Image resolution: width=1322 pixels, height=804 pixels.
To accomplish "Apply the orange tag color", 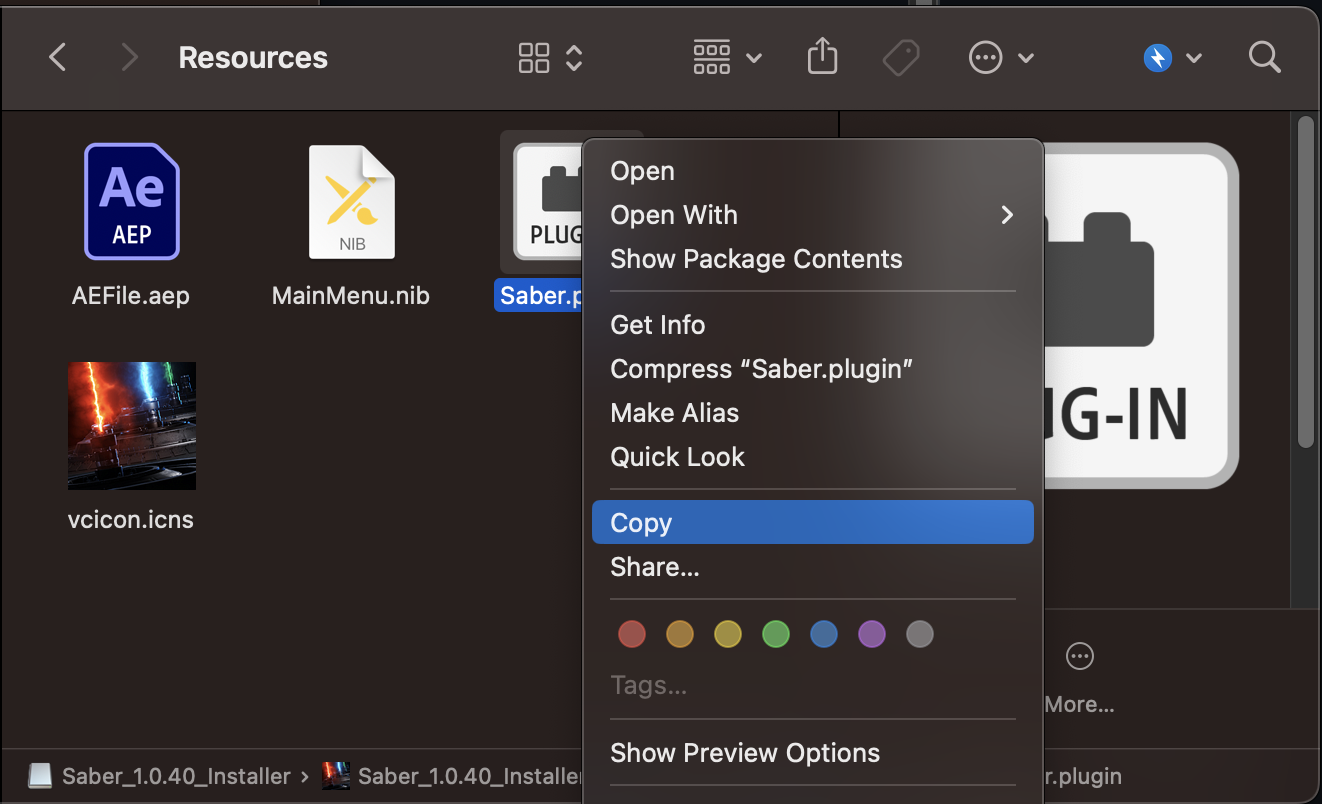I will 680,634.
